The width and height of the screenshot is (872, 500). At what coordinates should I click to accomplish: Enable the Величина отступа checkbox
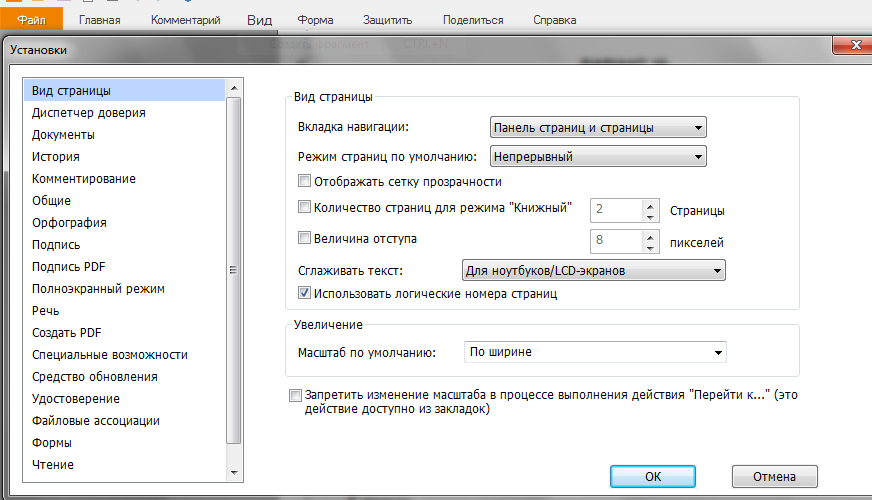tap(305, 239)
